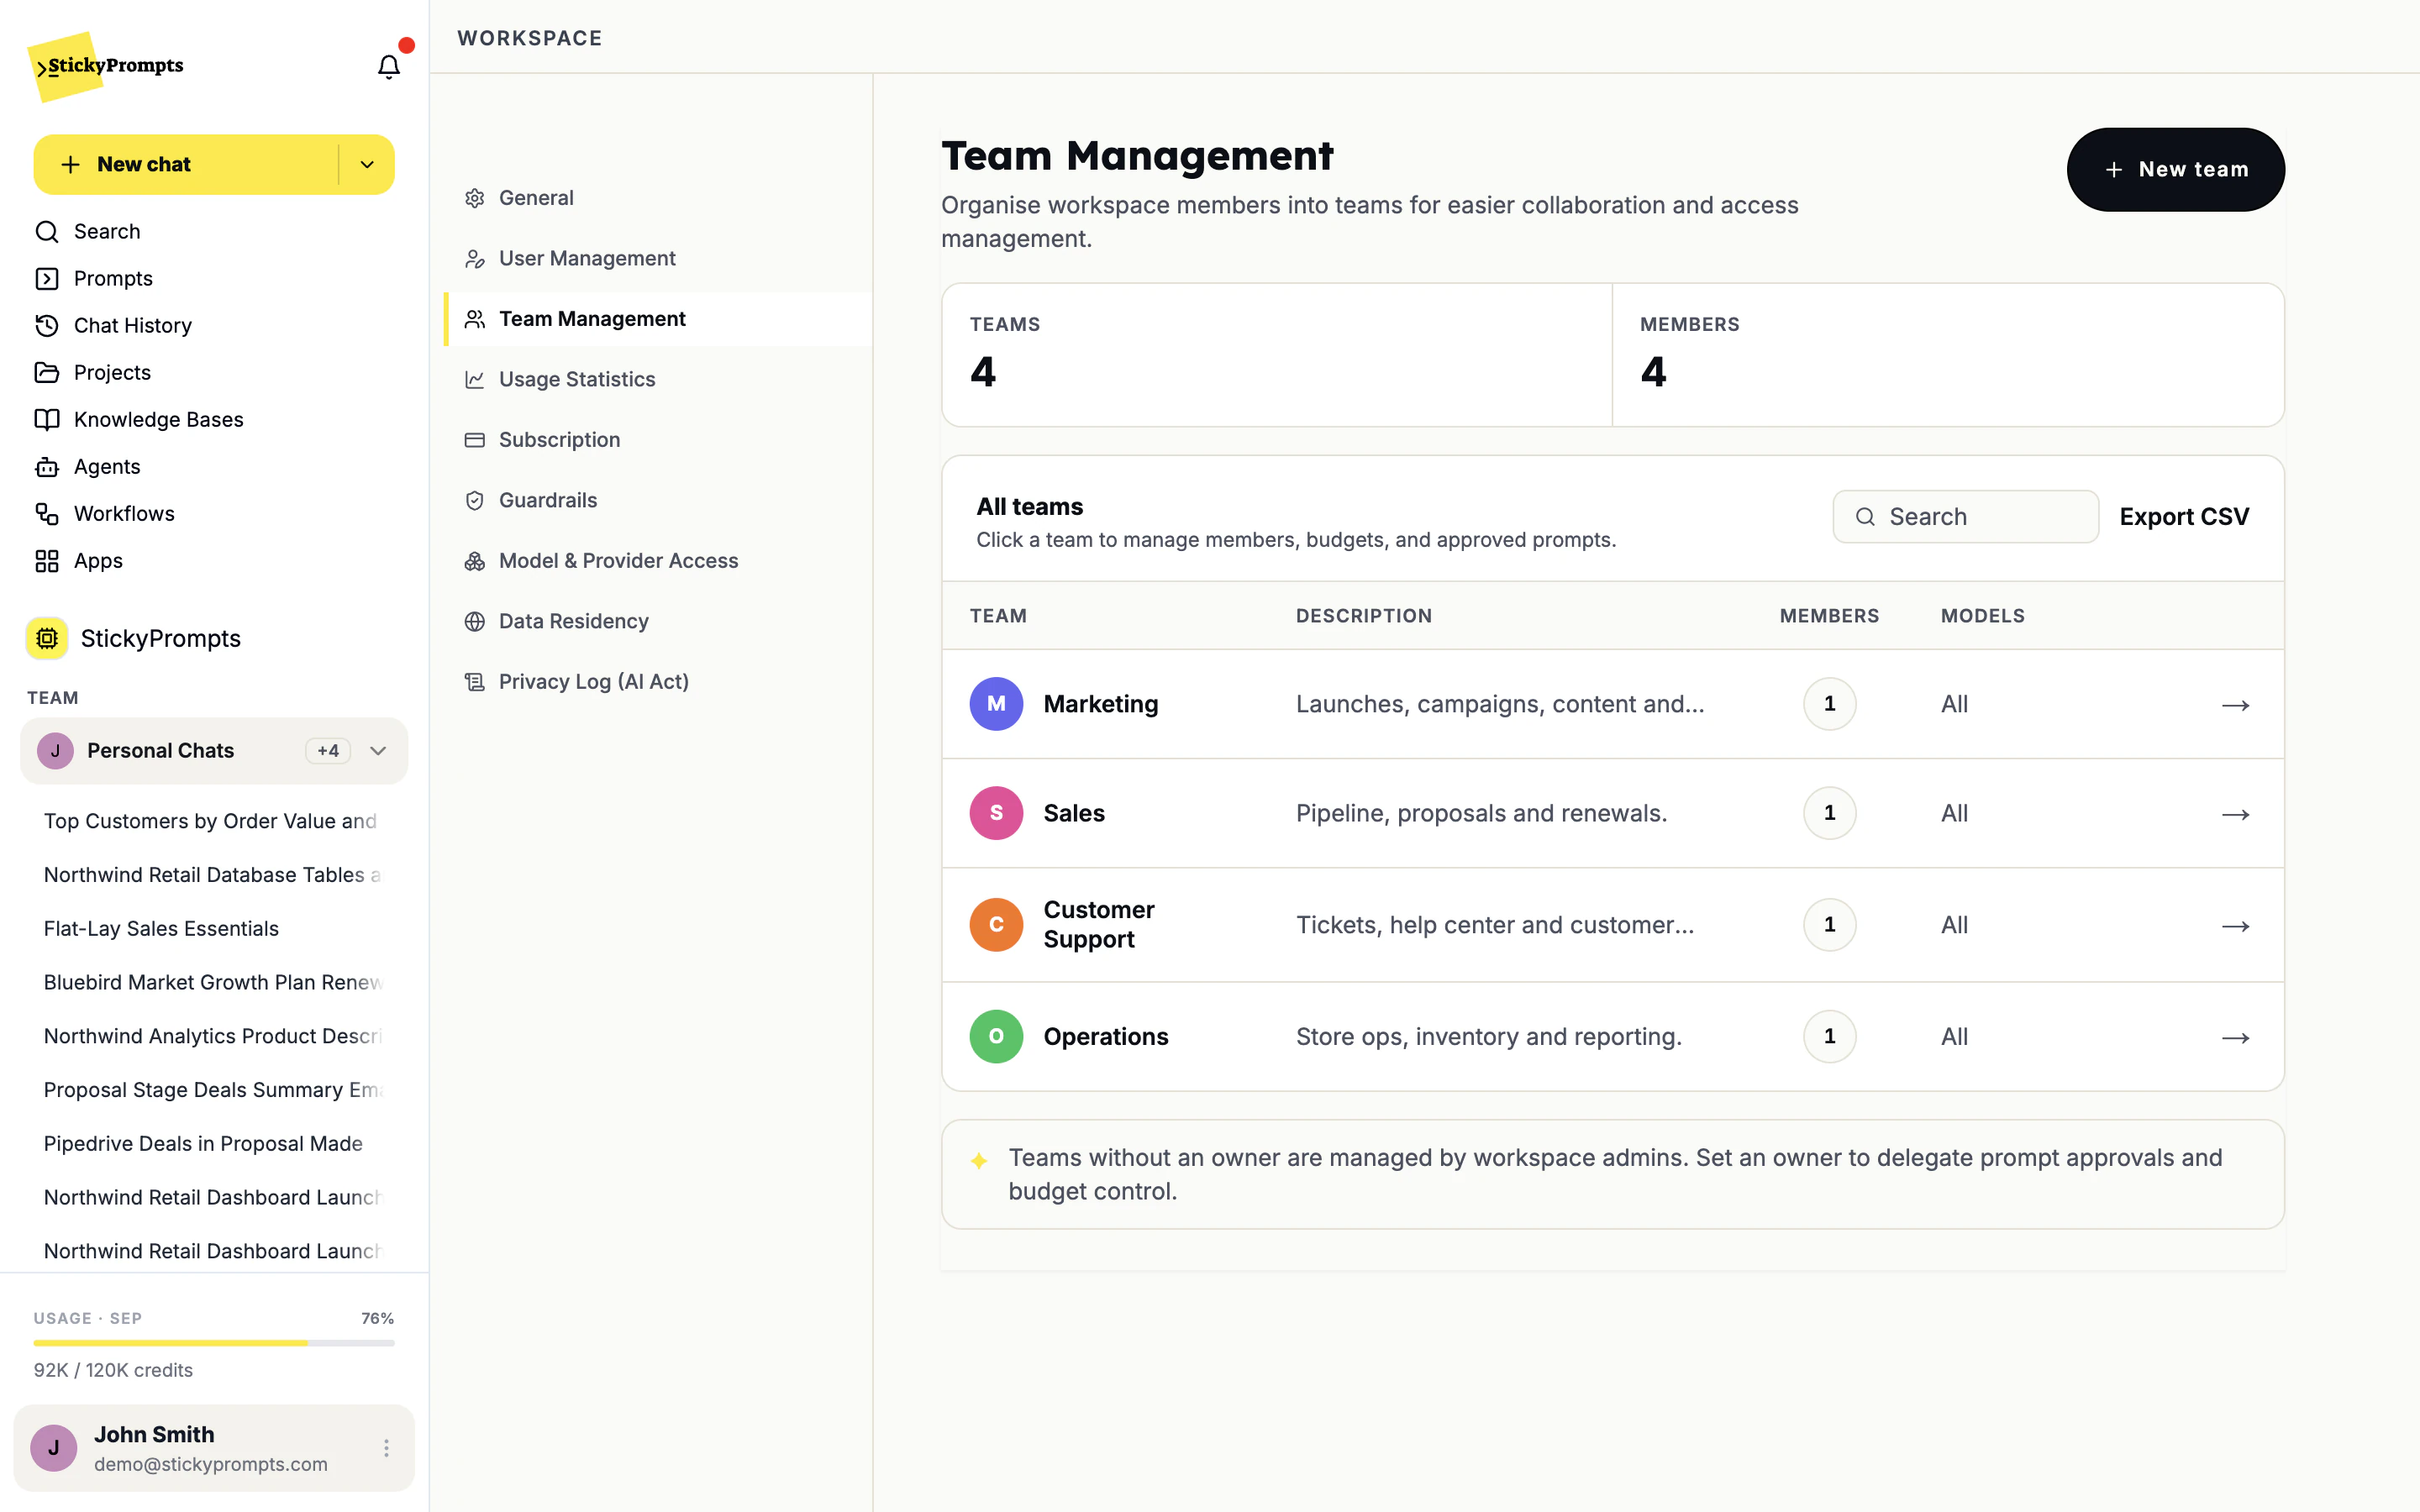
Task: Open Data Residency settings
Action: 658,621
